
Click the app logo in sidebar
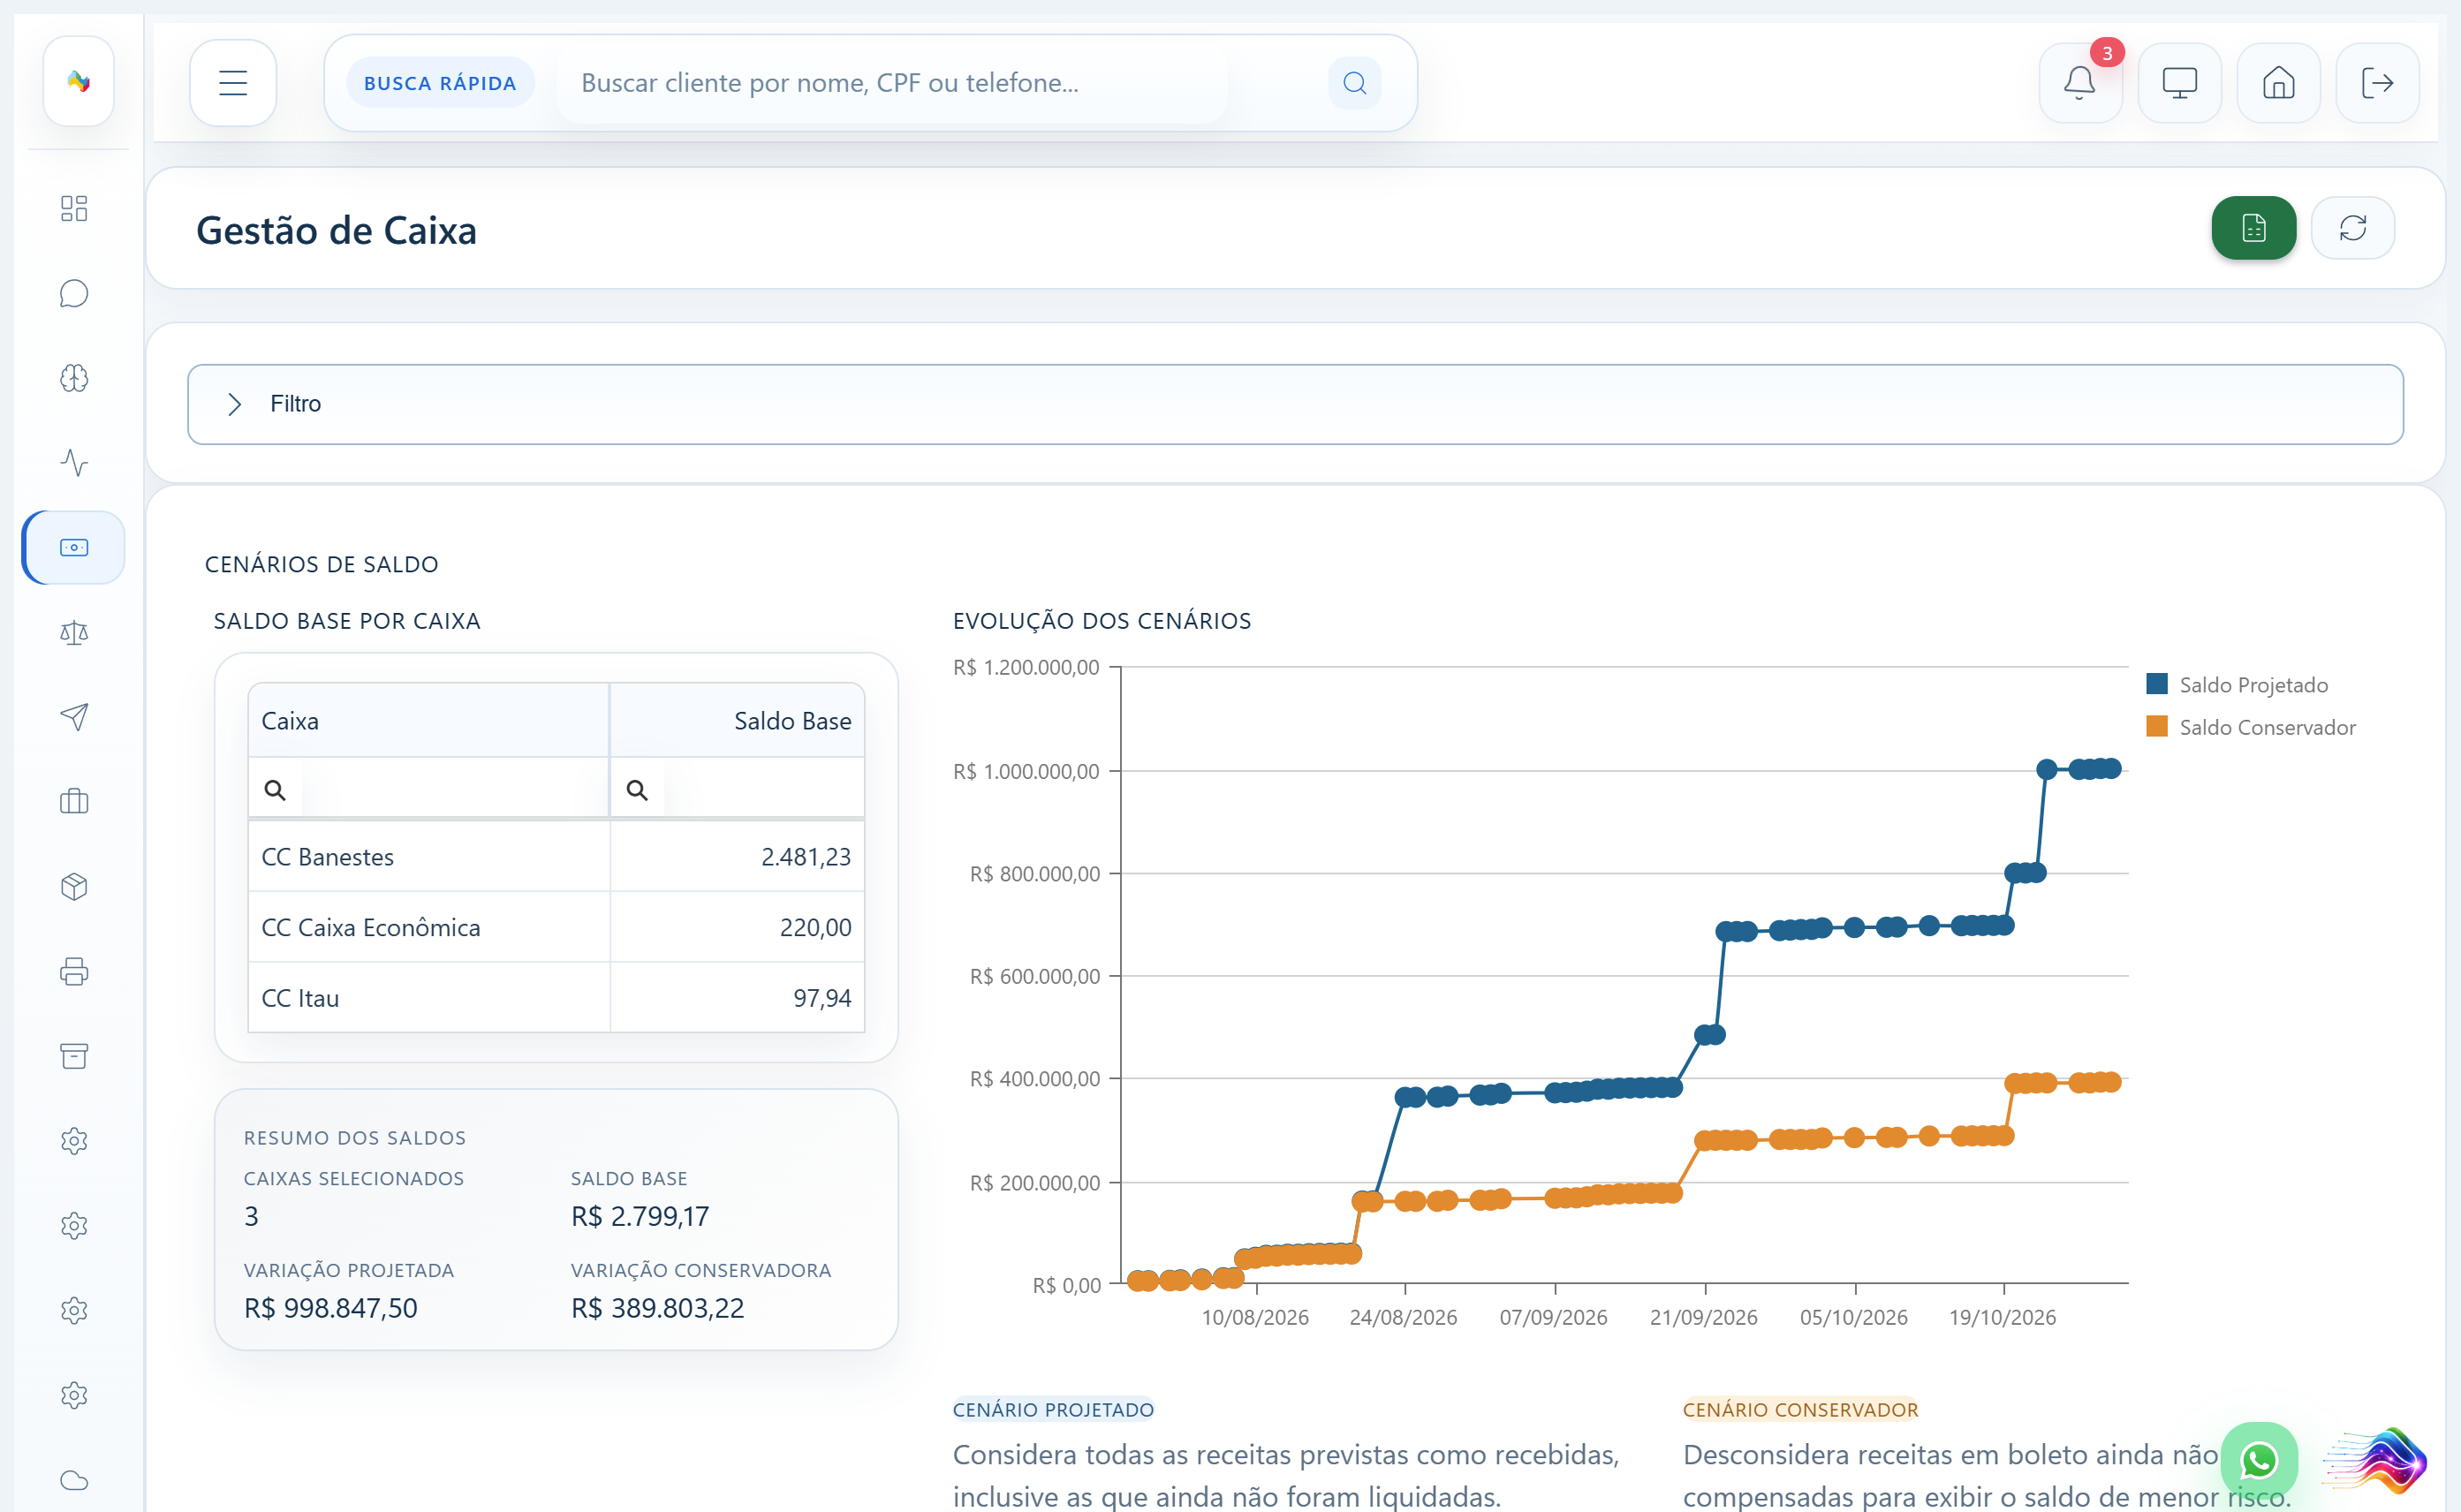(79, 81)
